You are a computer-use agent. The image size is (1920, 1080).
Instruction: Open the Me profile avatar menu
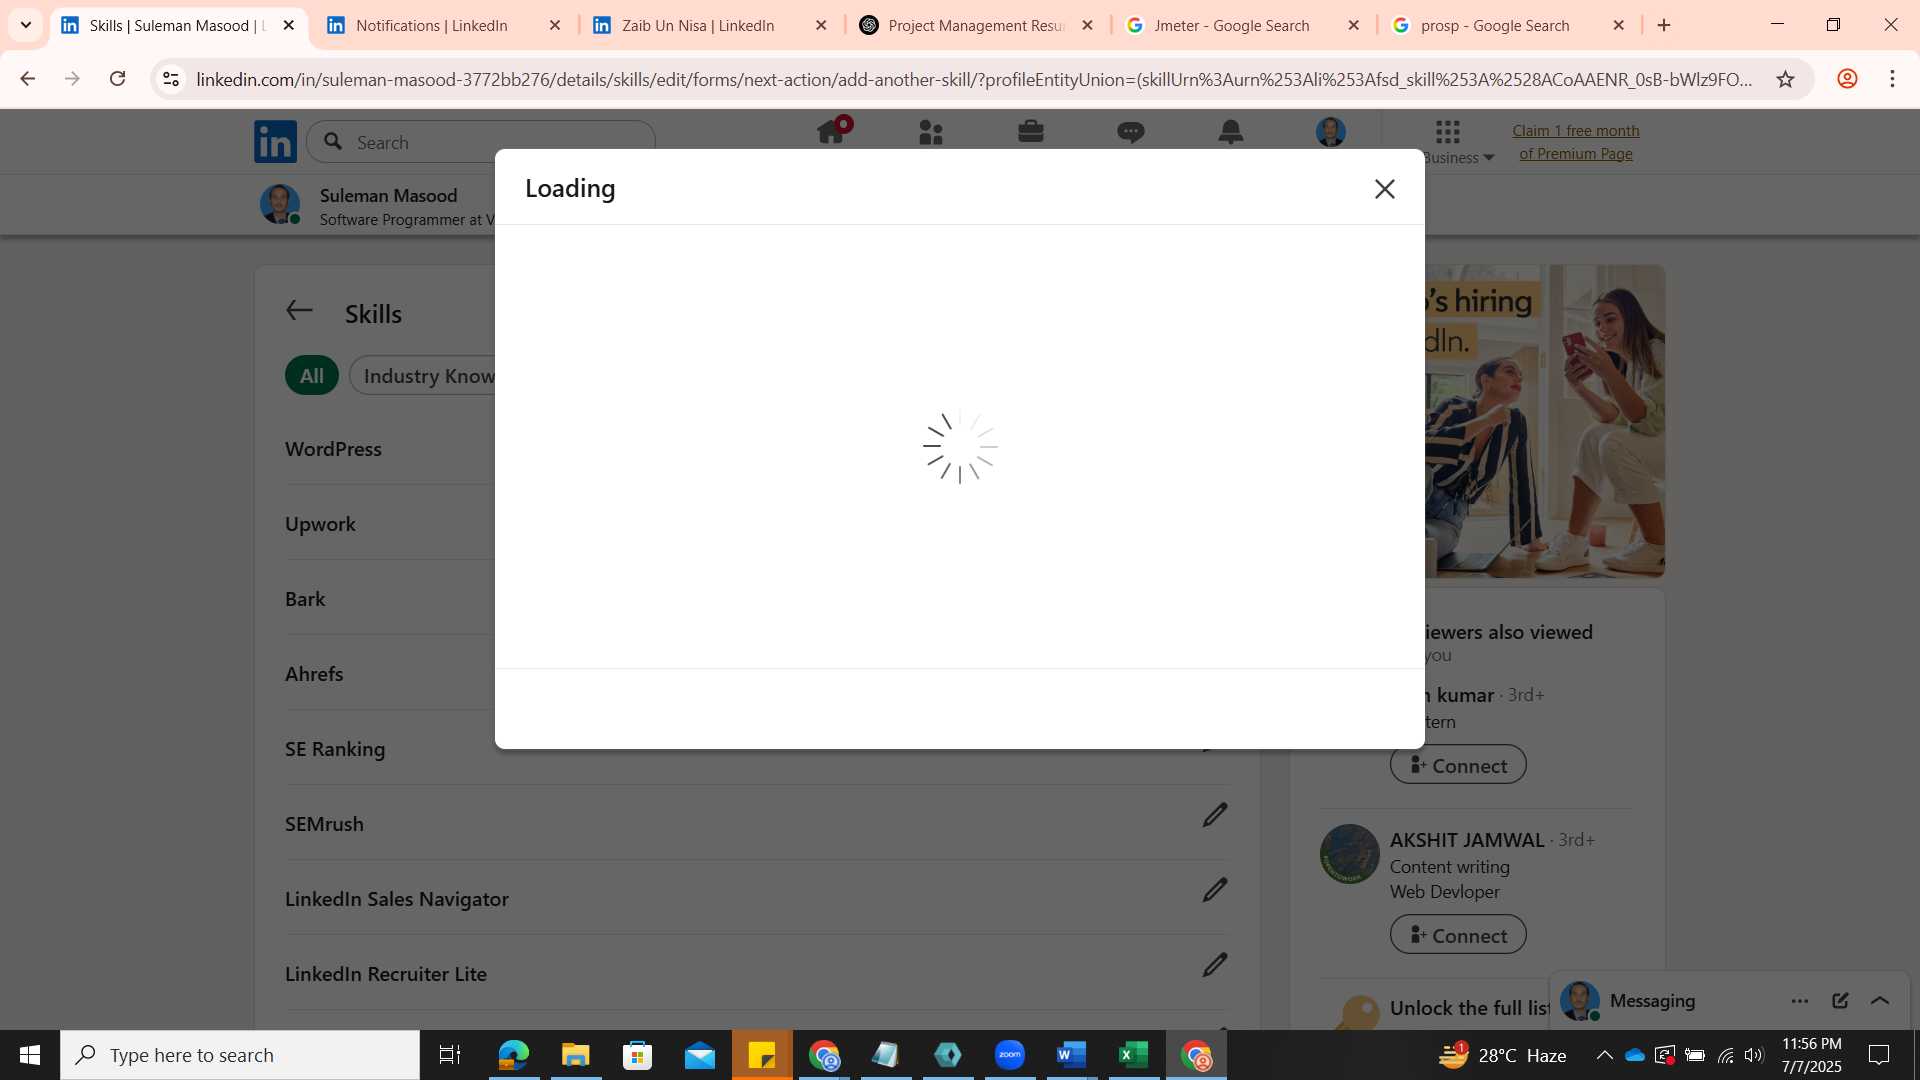[x=1331, y=132]
